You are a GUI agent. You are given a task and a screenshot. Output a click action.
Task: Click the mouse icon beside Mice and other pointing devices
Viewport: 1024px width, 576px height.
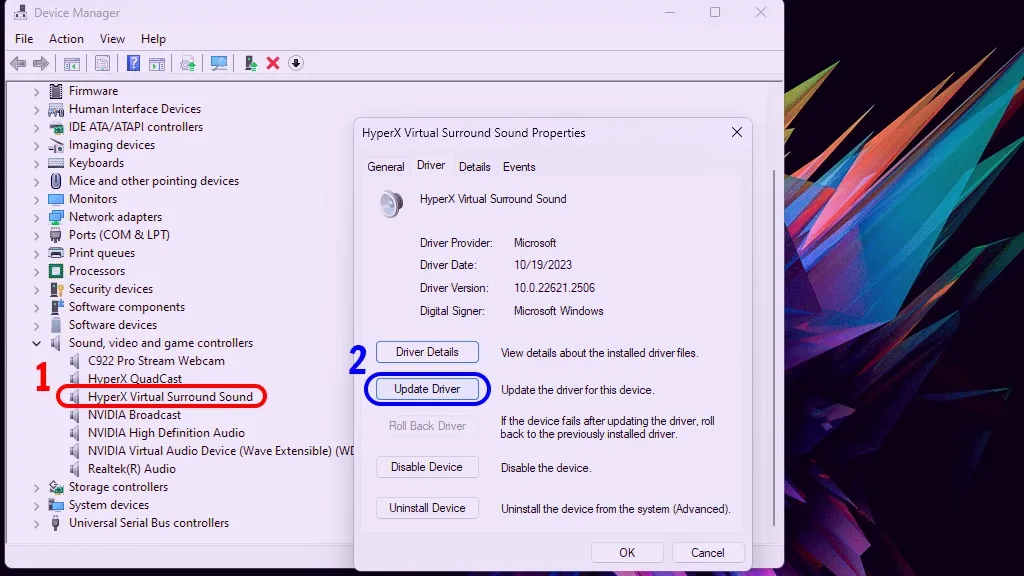tap(56, 181)
